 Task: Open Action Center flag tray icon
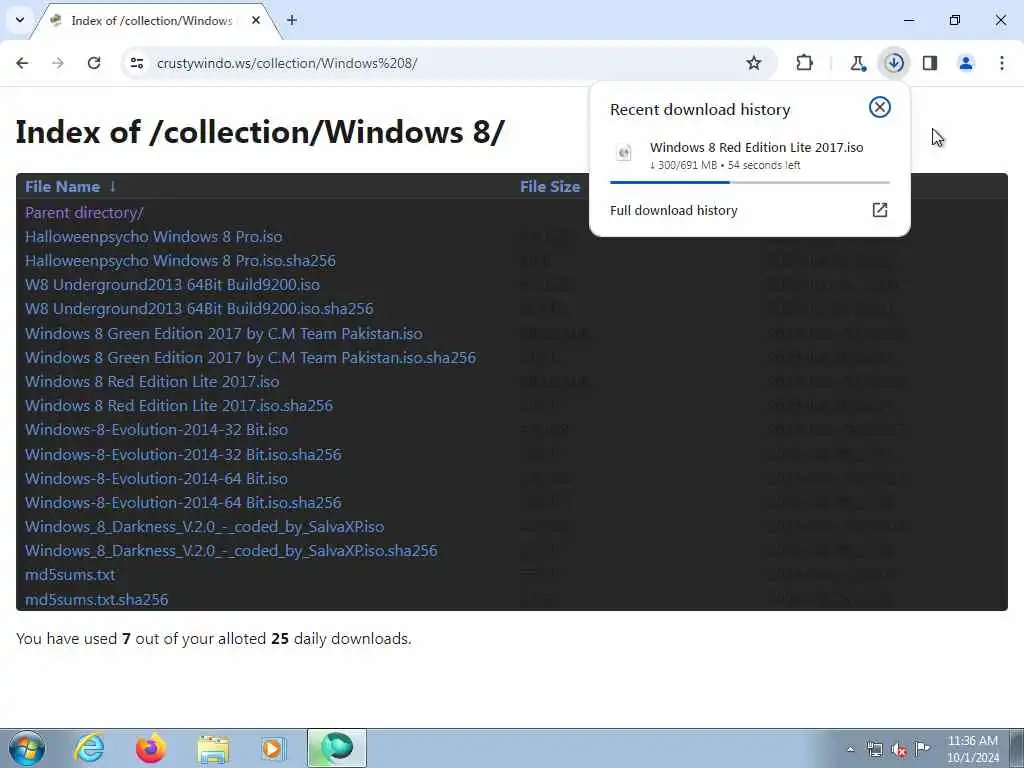coord(923,749)
